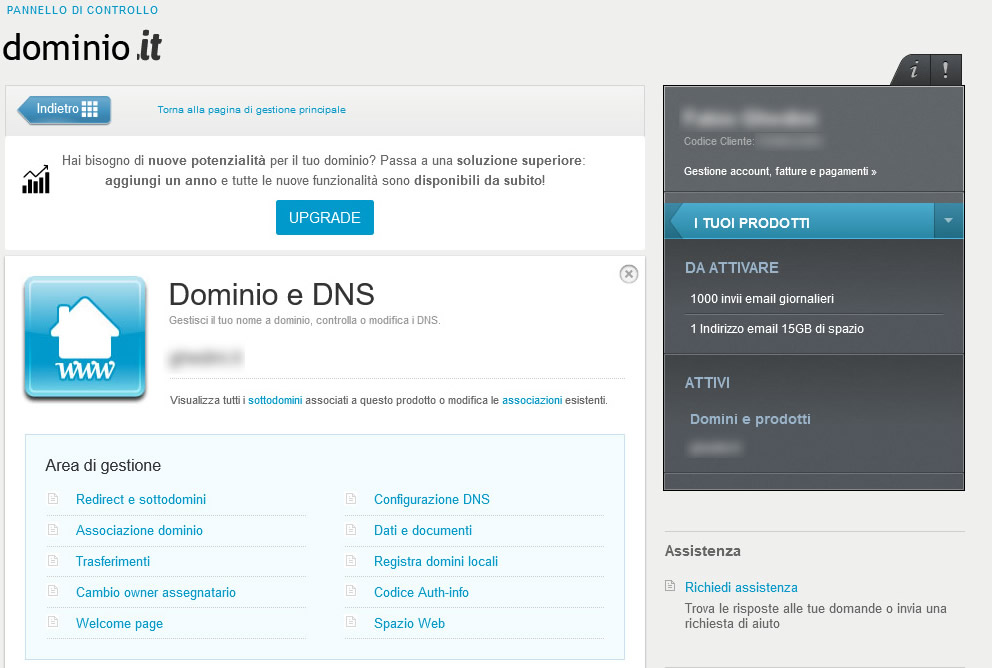Open Configurazione DNS
This screenshot has height=668, width=992.
[431, 499]
